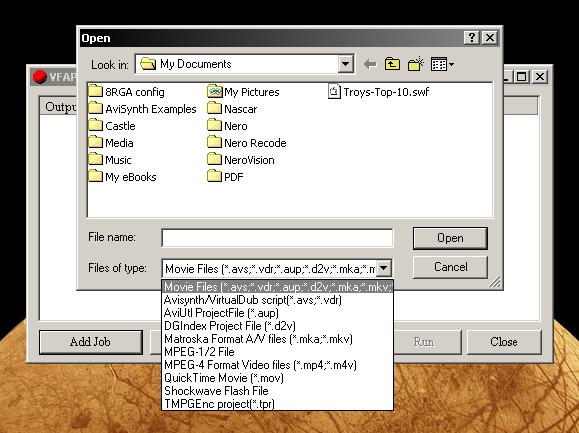The width and height of the screenshot is (579, 433).
Task: Click the Cancel button
Action: 450,267
